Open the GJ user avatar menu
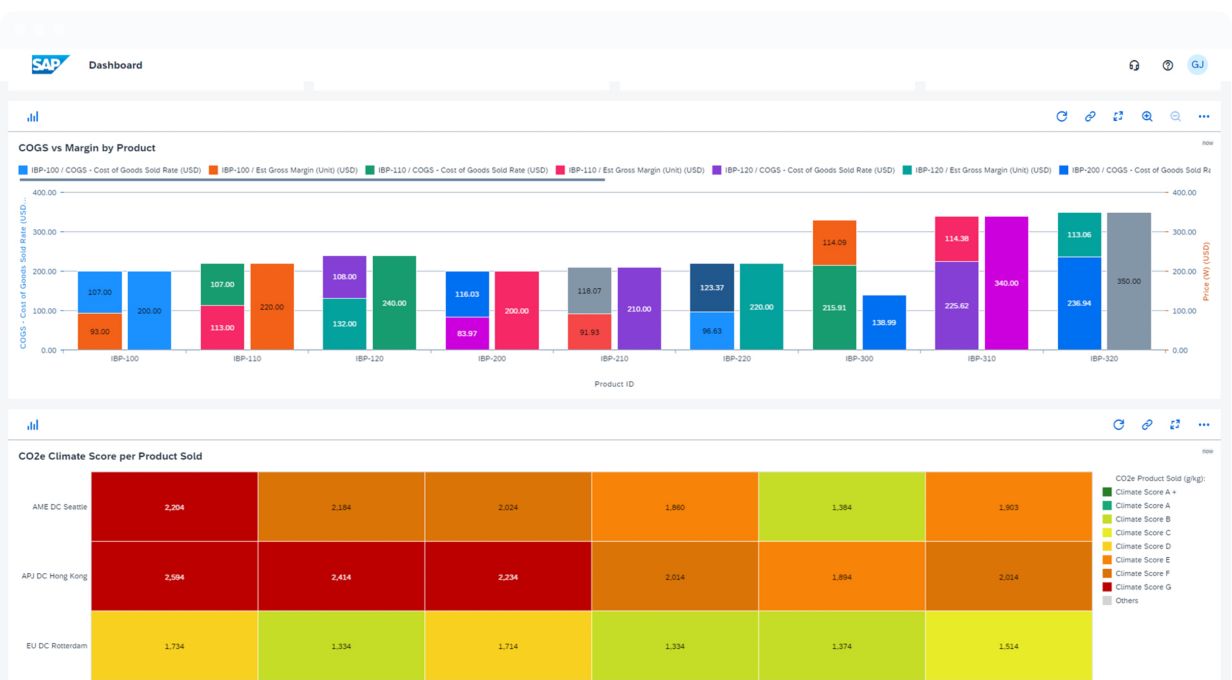This screenshot has width=1232, height=680. [x=1198, y=65]
